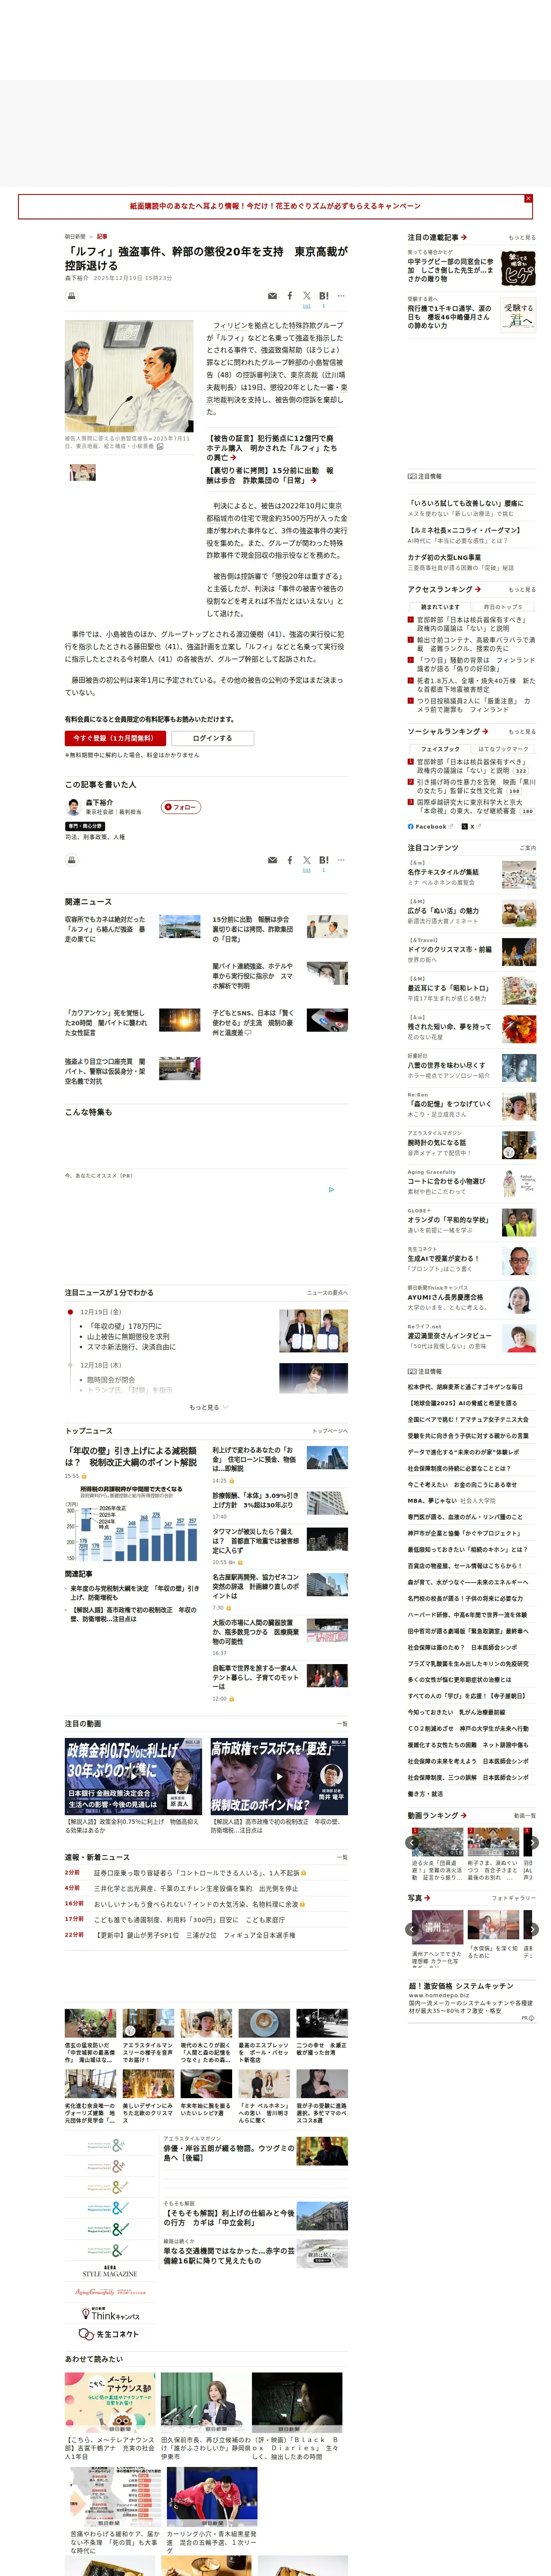Share on Facebook icon below author section
This screenshot has width=551, height=2576.
pyautogui.click(x=290, y=860)
